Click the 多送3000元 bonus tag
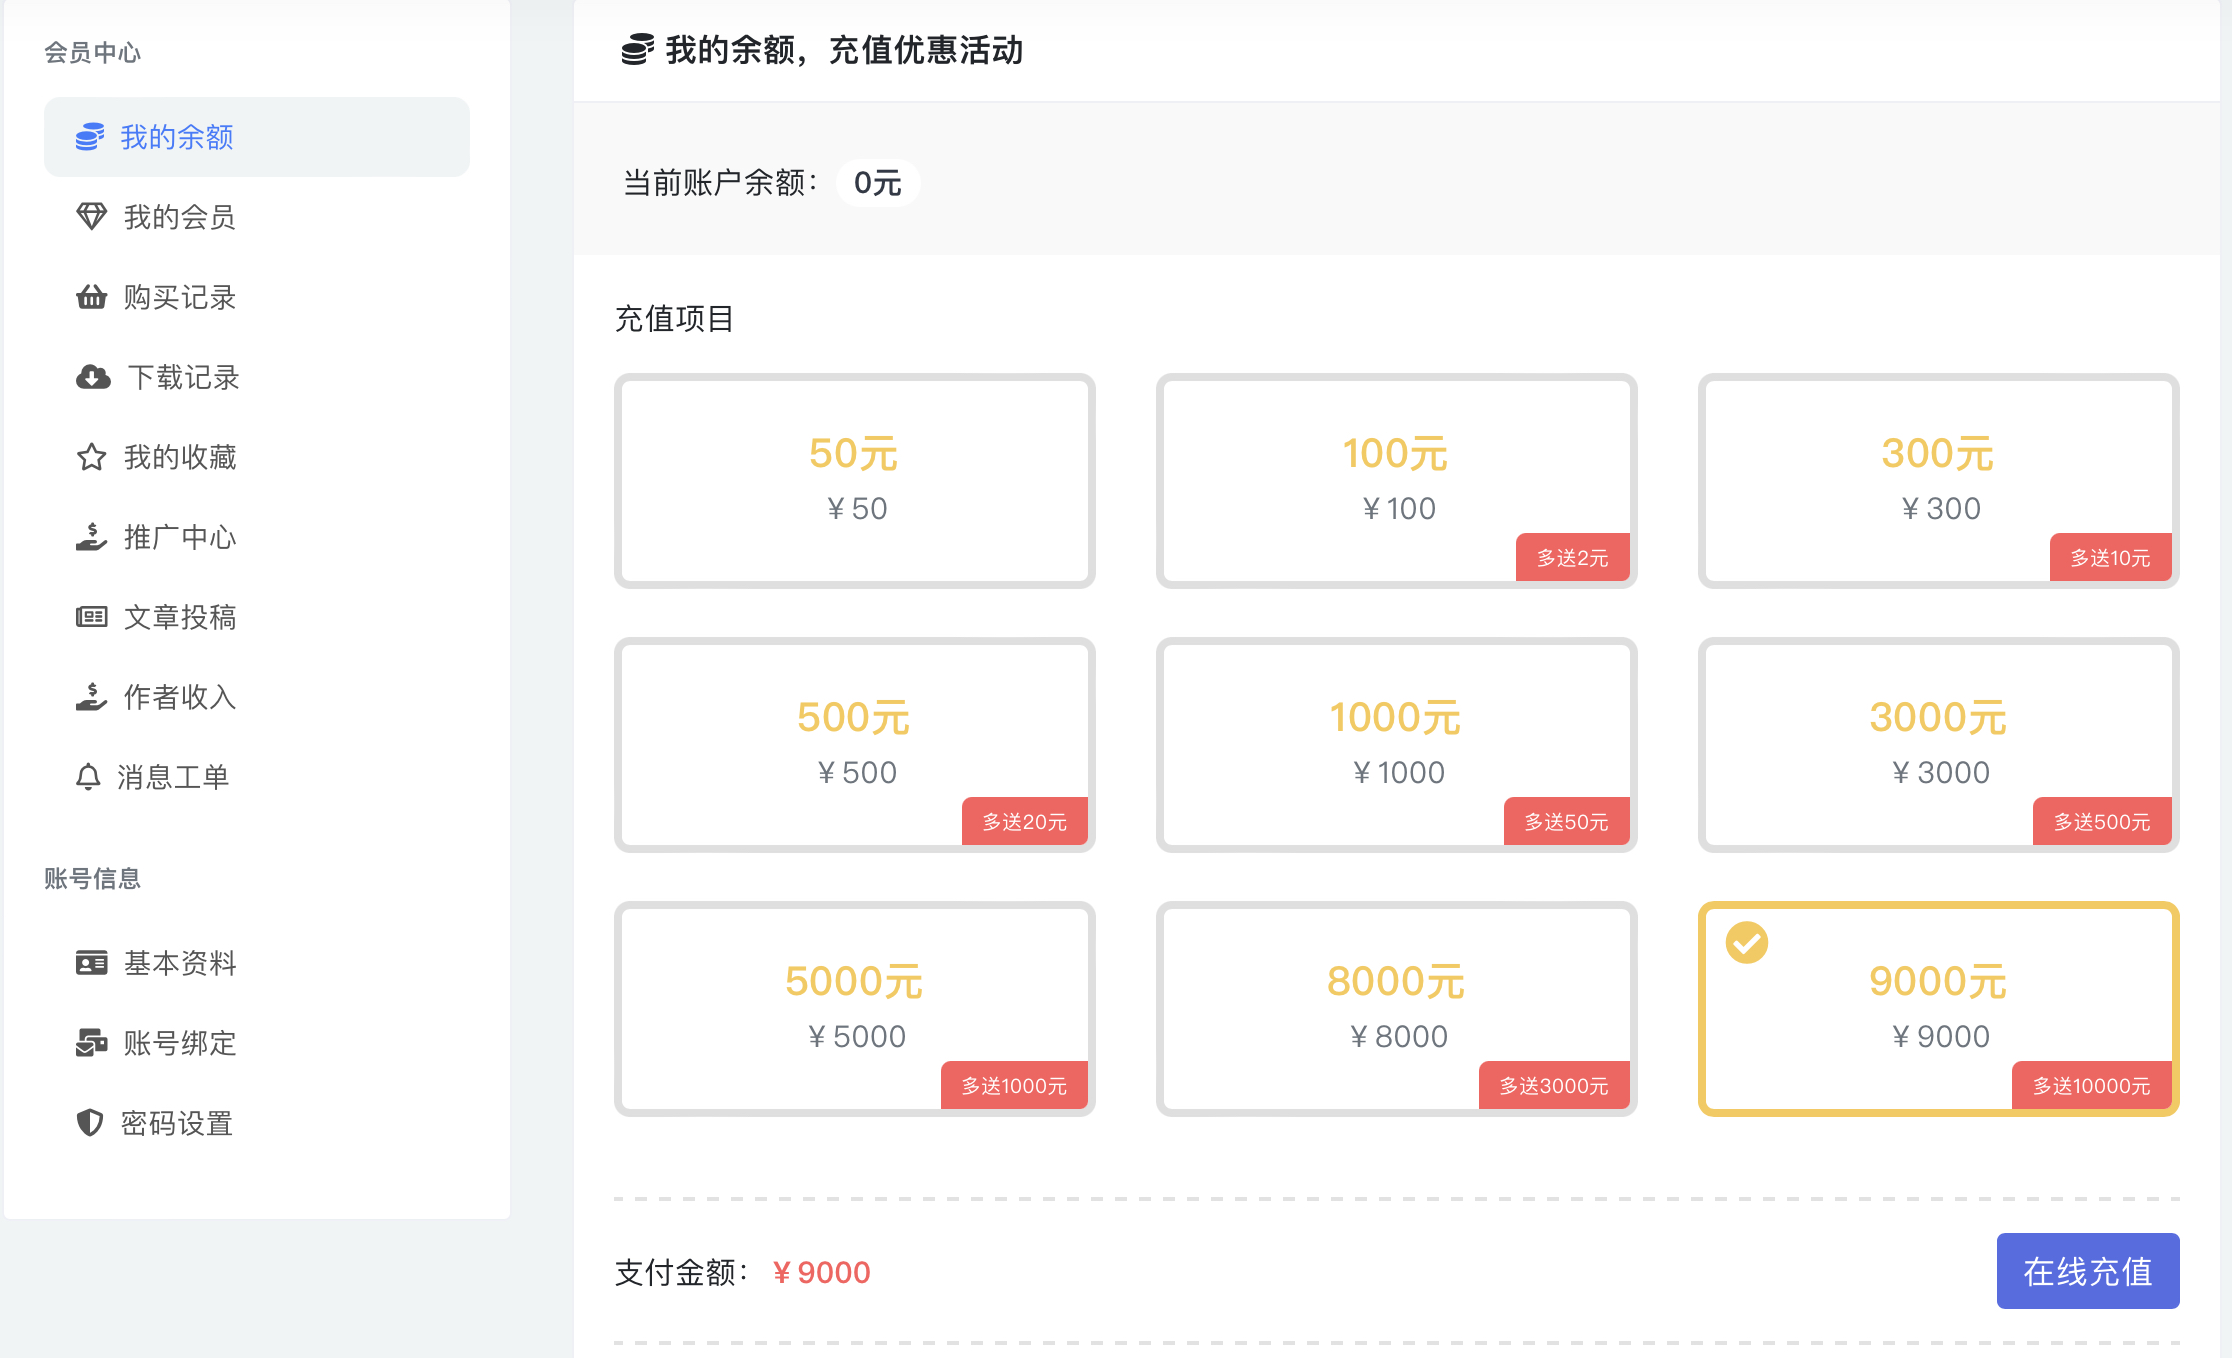Screen dimensions: 2232x1358 click(x=1554, y=1086)
